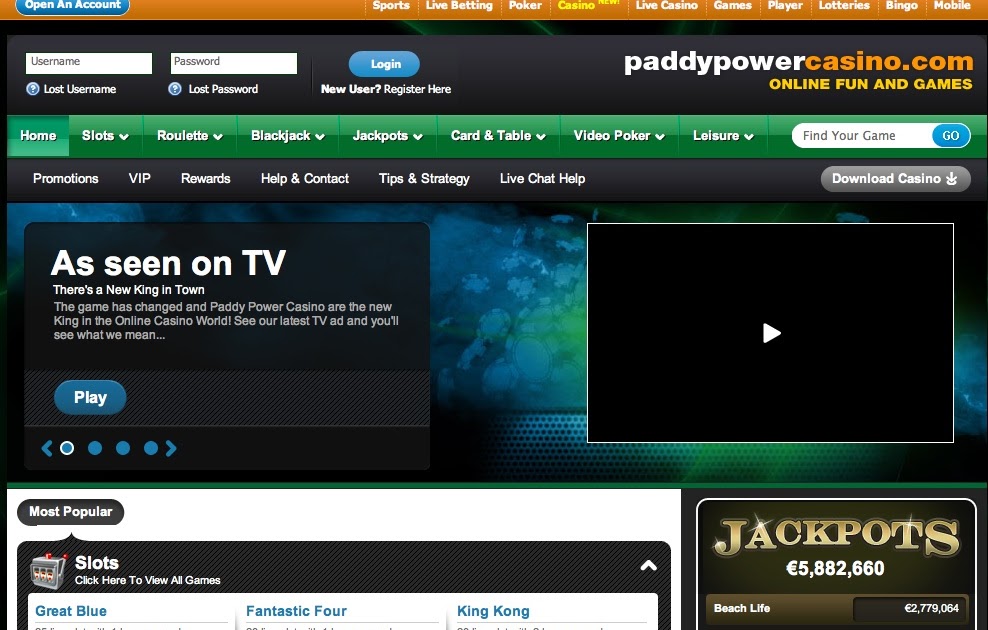The image size is (988, 630).
Task: Click the paddypowercasino.com logo
Action: pyautogui.click(x=798, y=62)
